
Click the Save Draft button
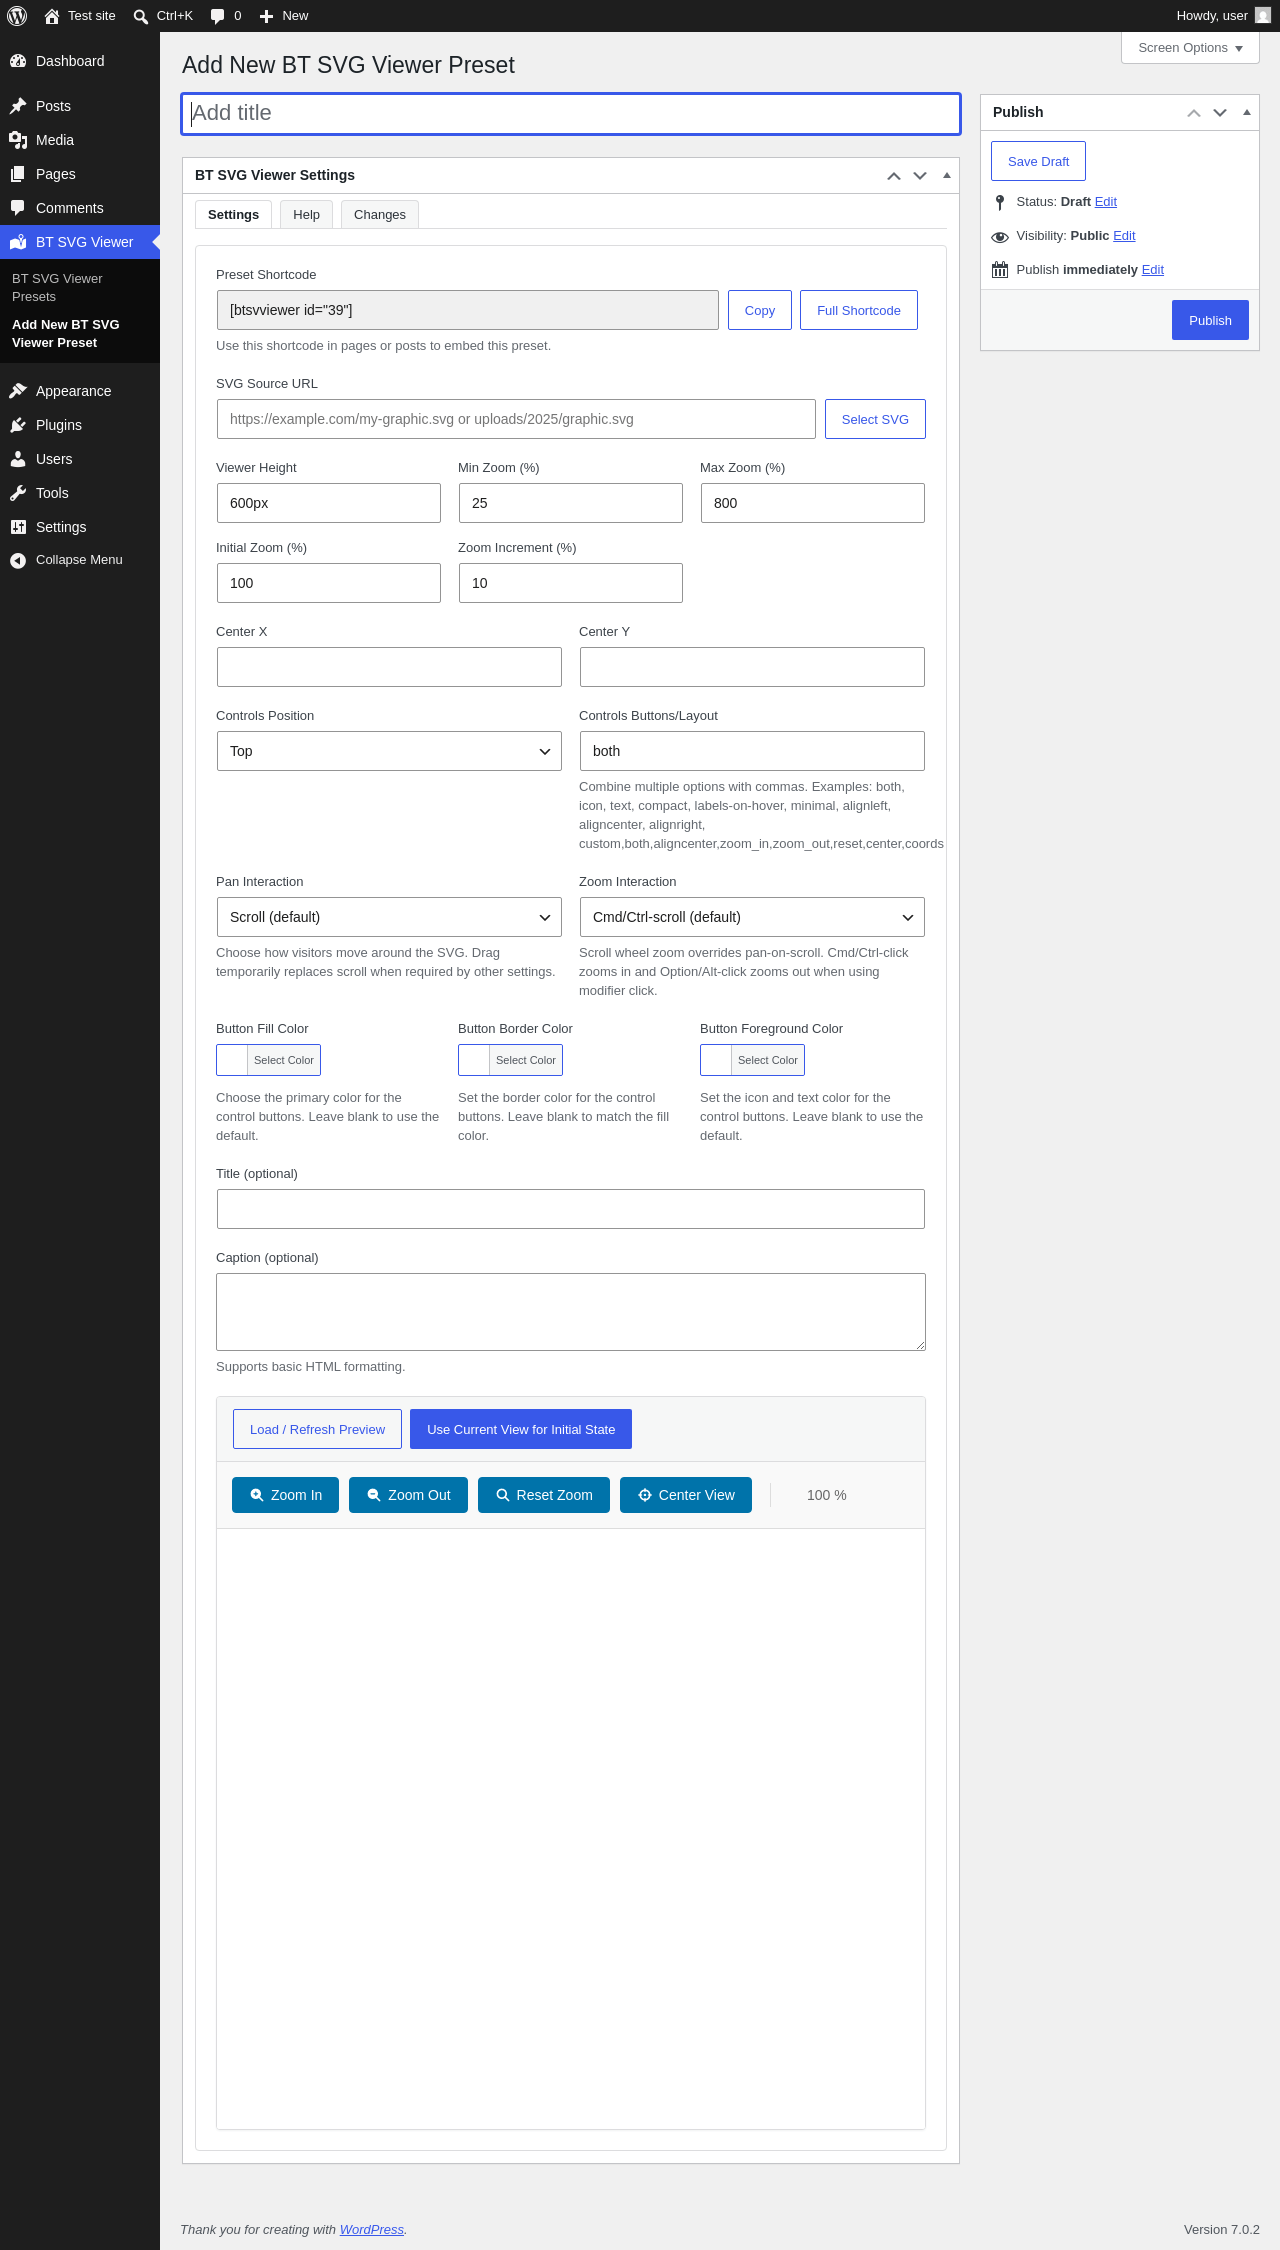click(1038, 161)
